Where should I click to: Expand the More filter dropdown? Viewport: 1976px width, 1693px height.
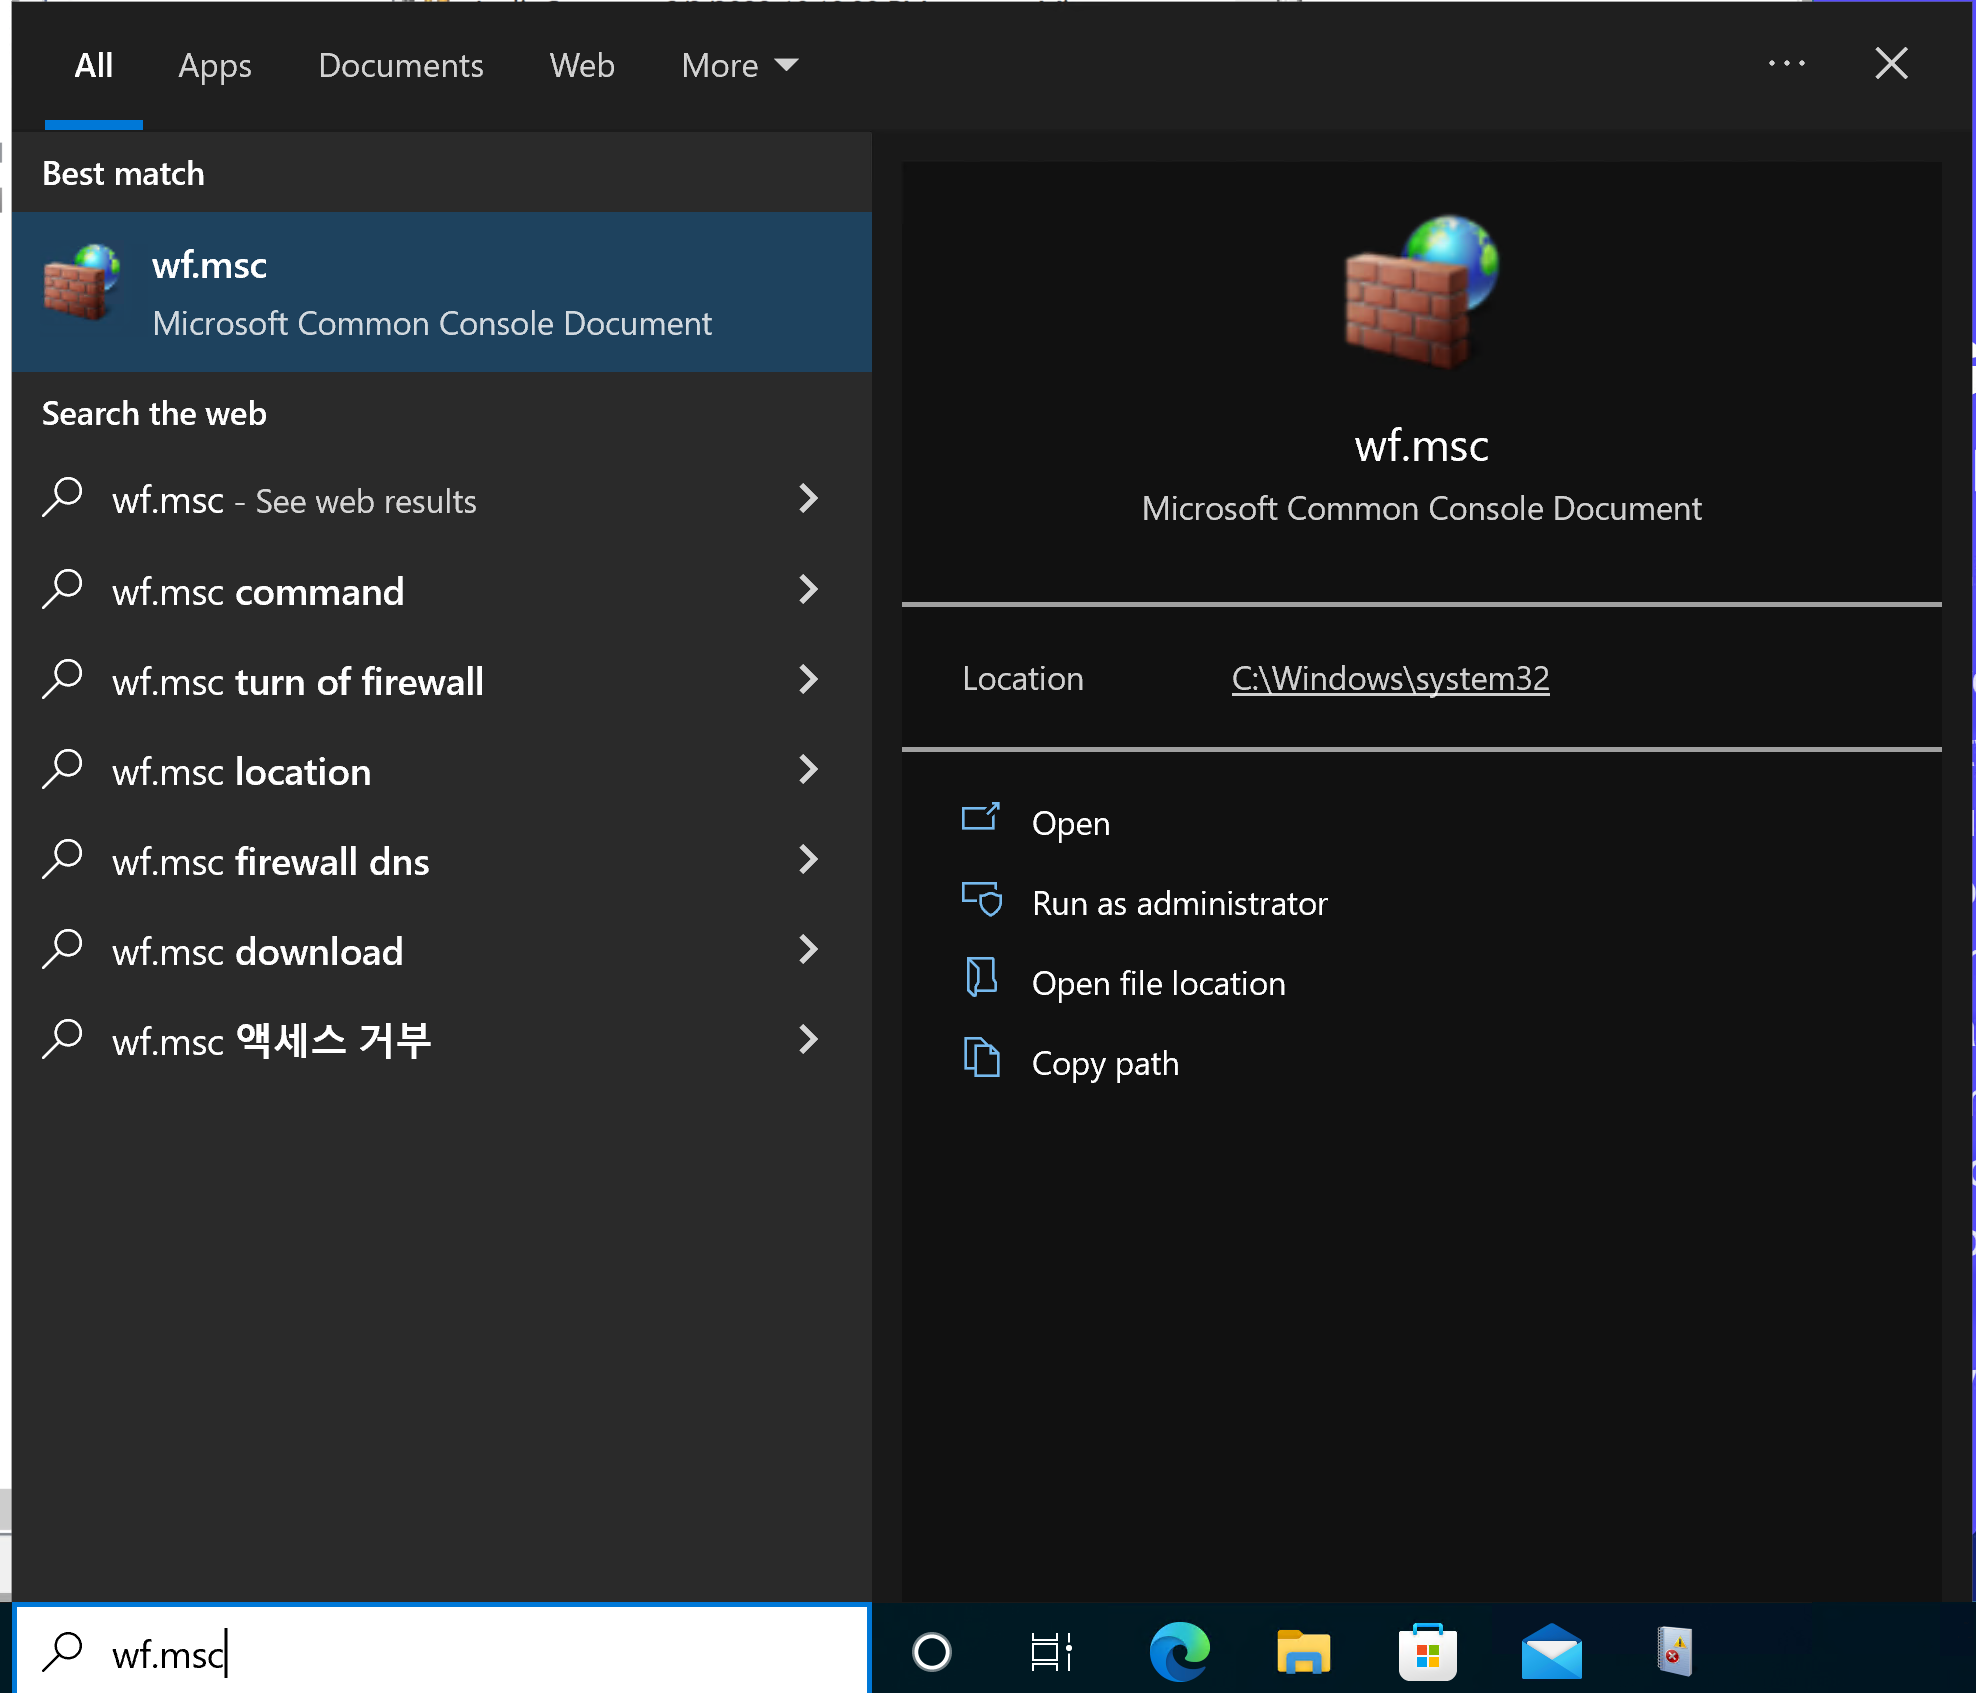pos(739,66)
